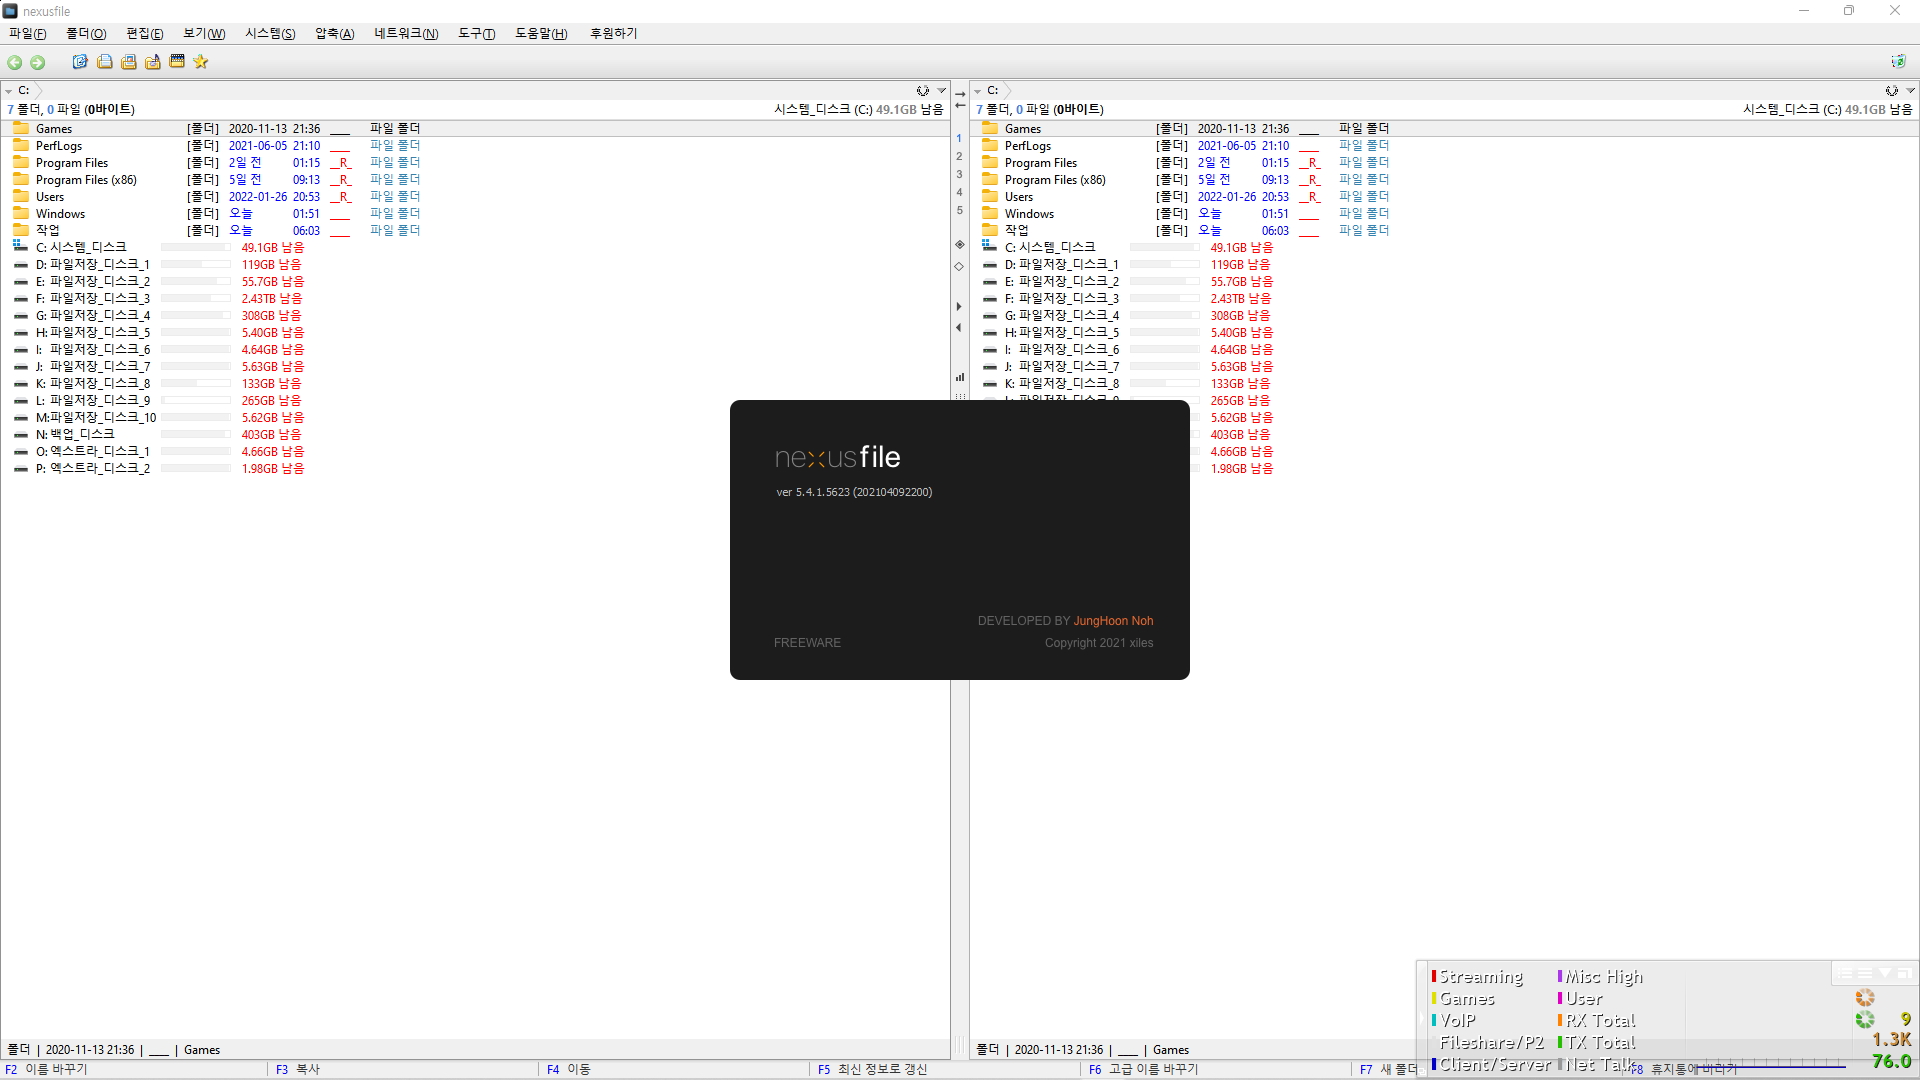Click red Streaming legend swatch in overlay
Viewport: 1920px width, 1080px height.
1433,977
